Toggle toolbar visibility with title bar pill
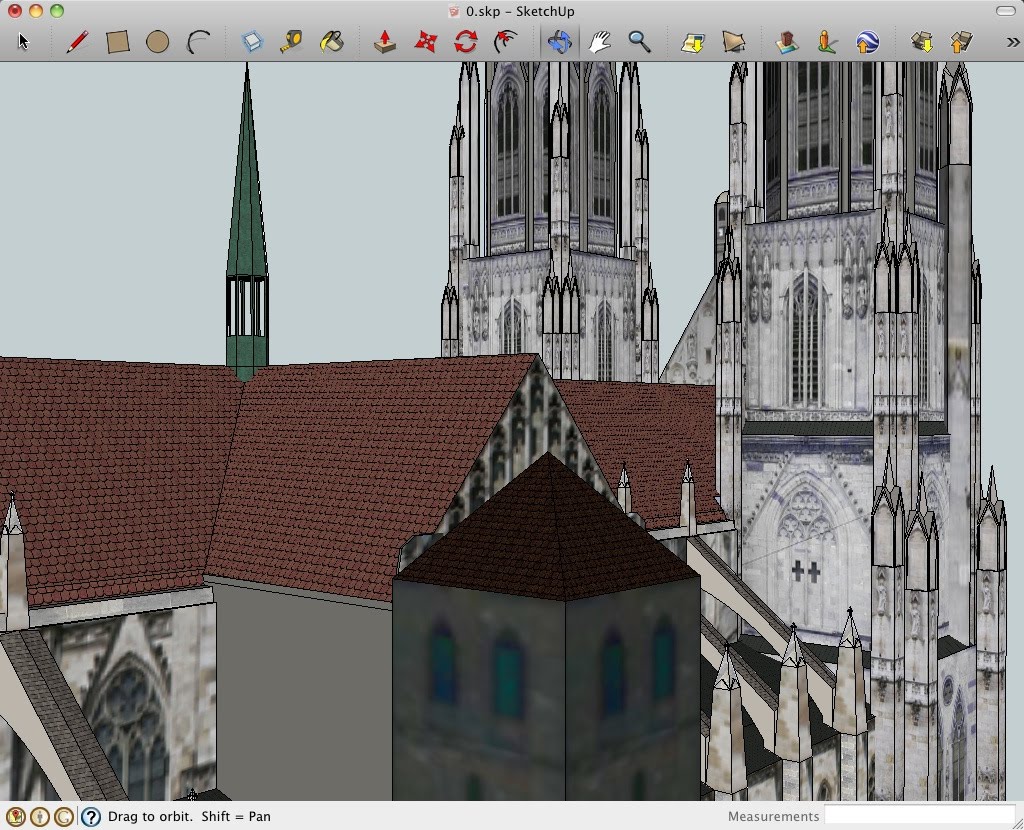1024x830 pixels. tap(1005, 11)
